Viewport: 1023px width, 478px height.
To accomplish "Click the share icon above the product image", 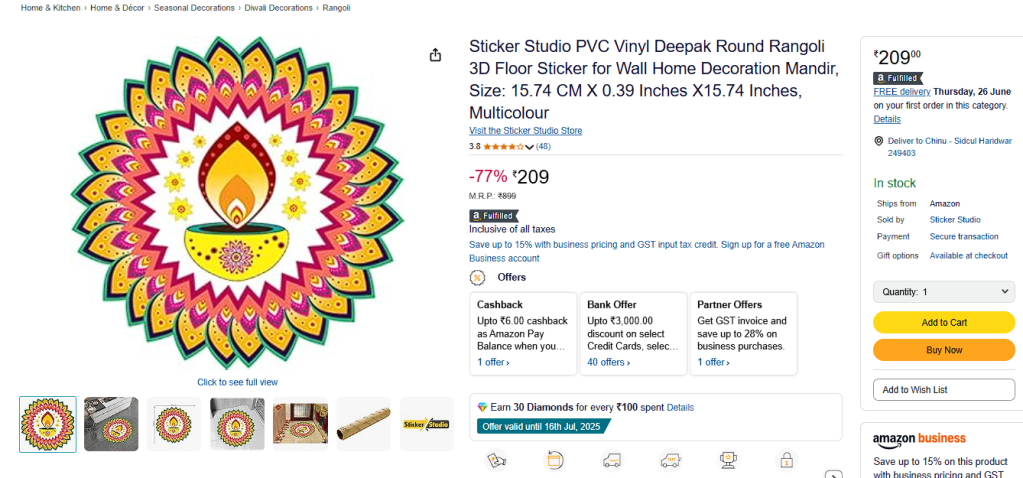I will pos(435,55).
